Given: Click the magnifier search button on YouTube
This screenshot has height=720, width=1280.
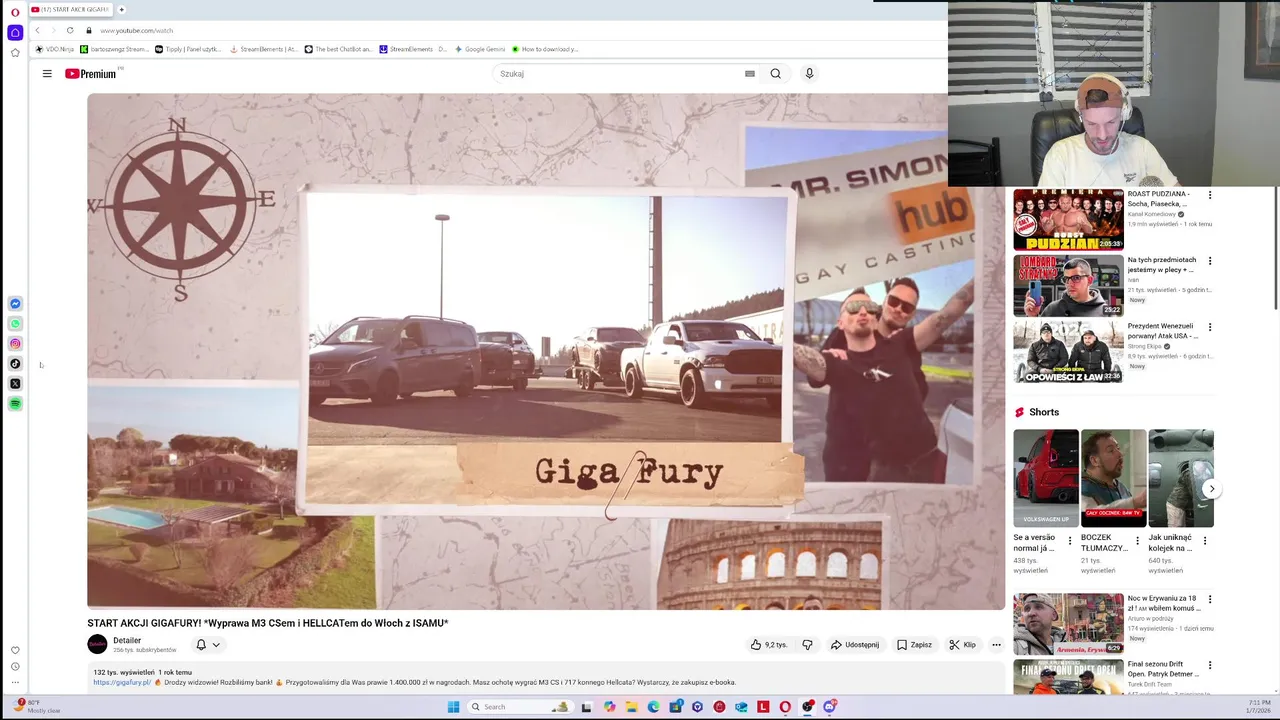Looking at the screenshot, I should pos(775,73).
